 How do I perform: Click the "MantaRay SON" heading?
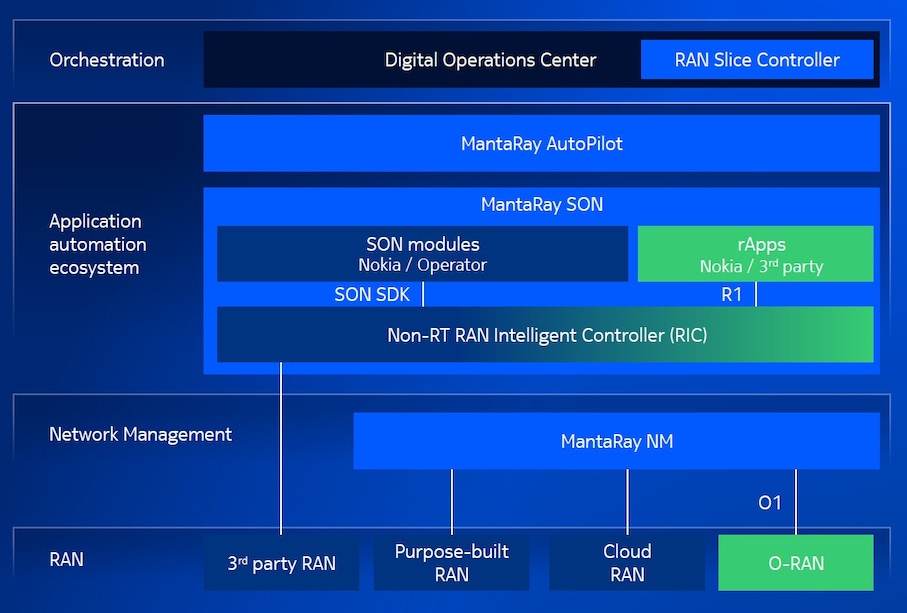[541, 204]
